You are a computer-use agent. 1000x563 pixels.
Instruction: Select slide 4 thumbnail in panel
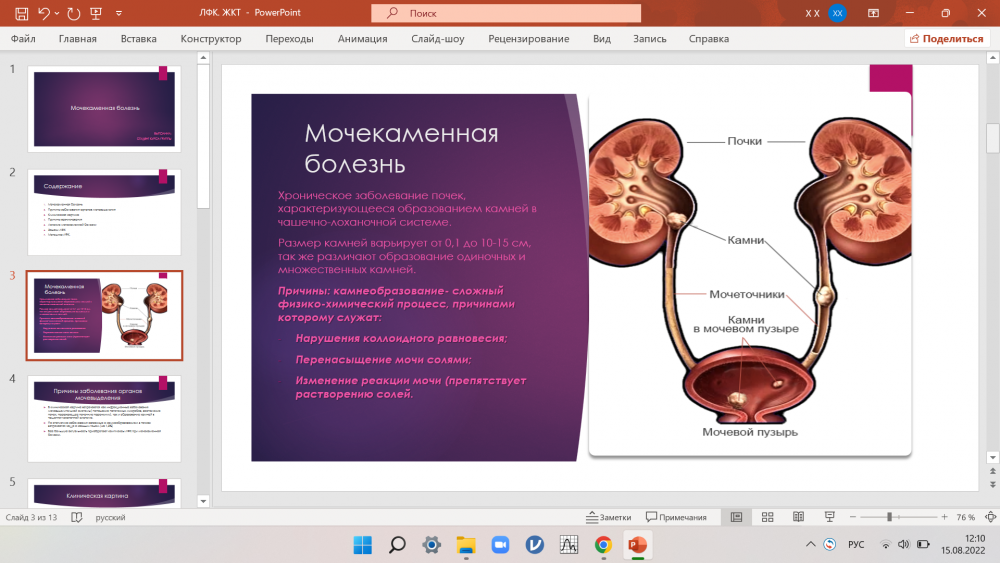(104, 418)
